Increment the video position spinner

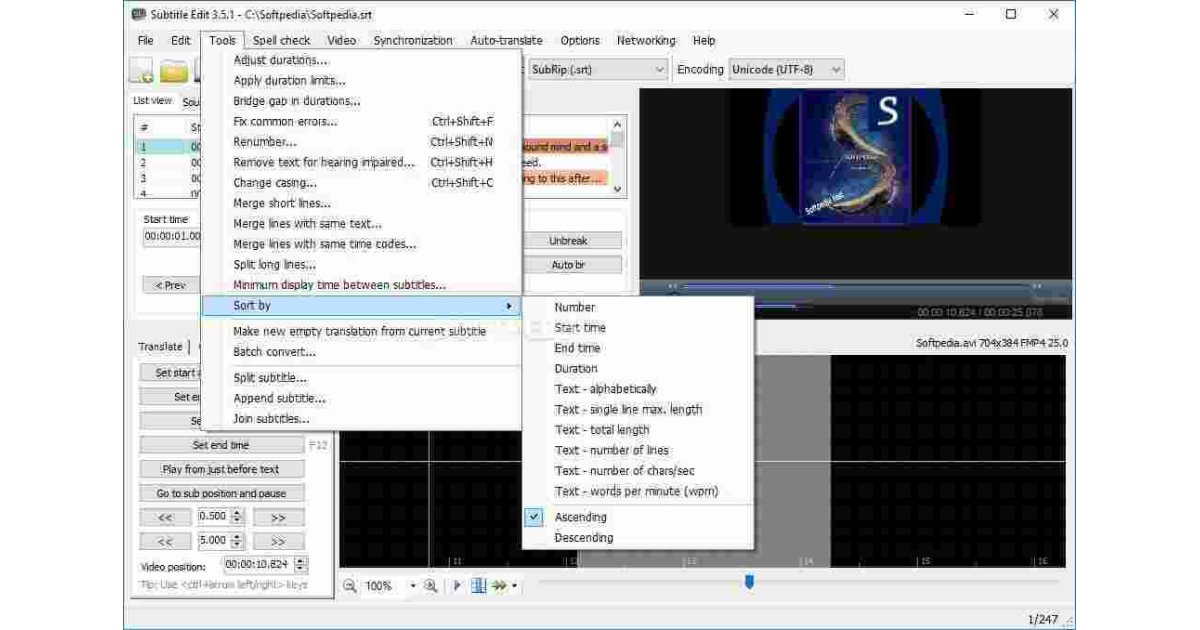[301, 561]
